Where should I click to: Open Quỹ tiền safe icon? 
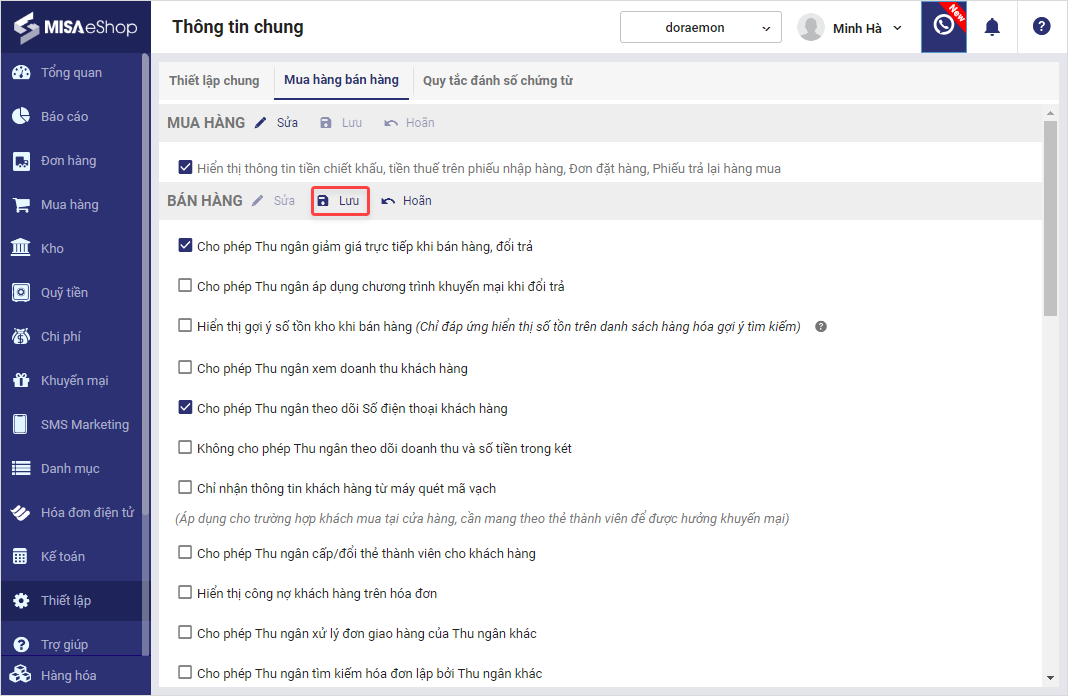21,292
